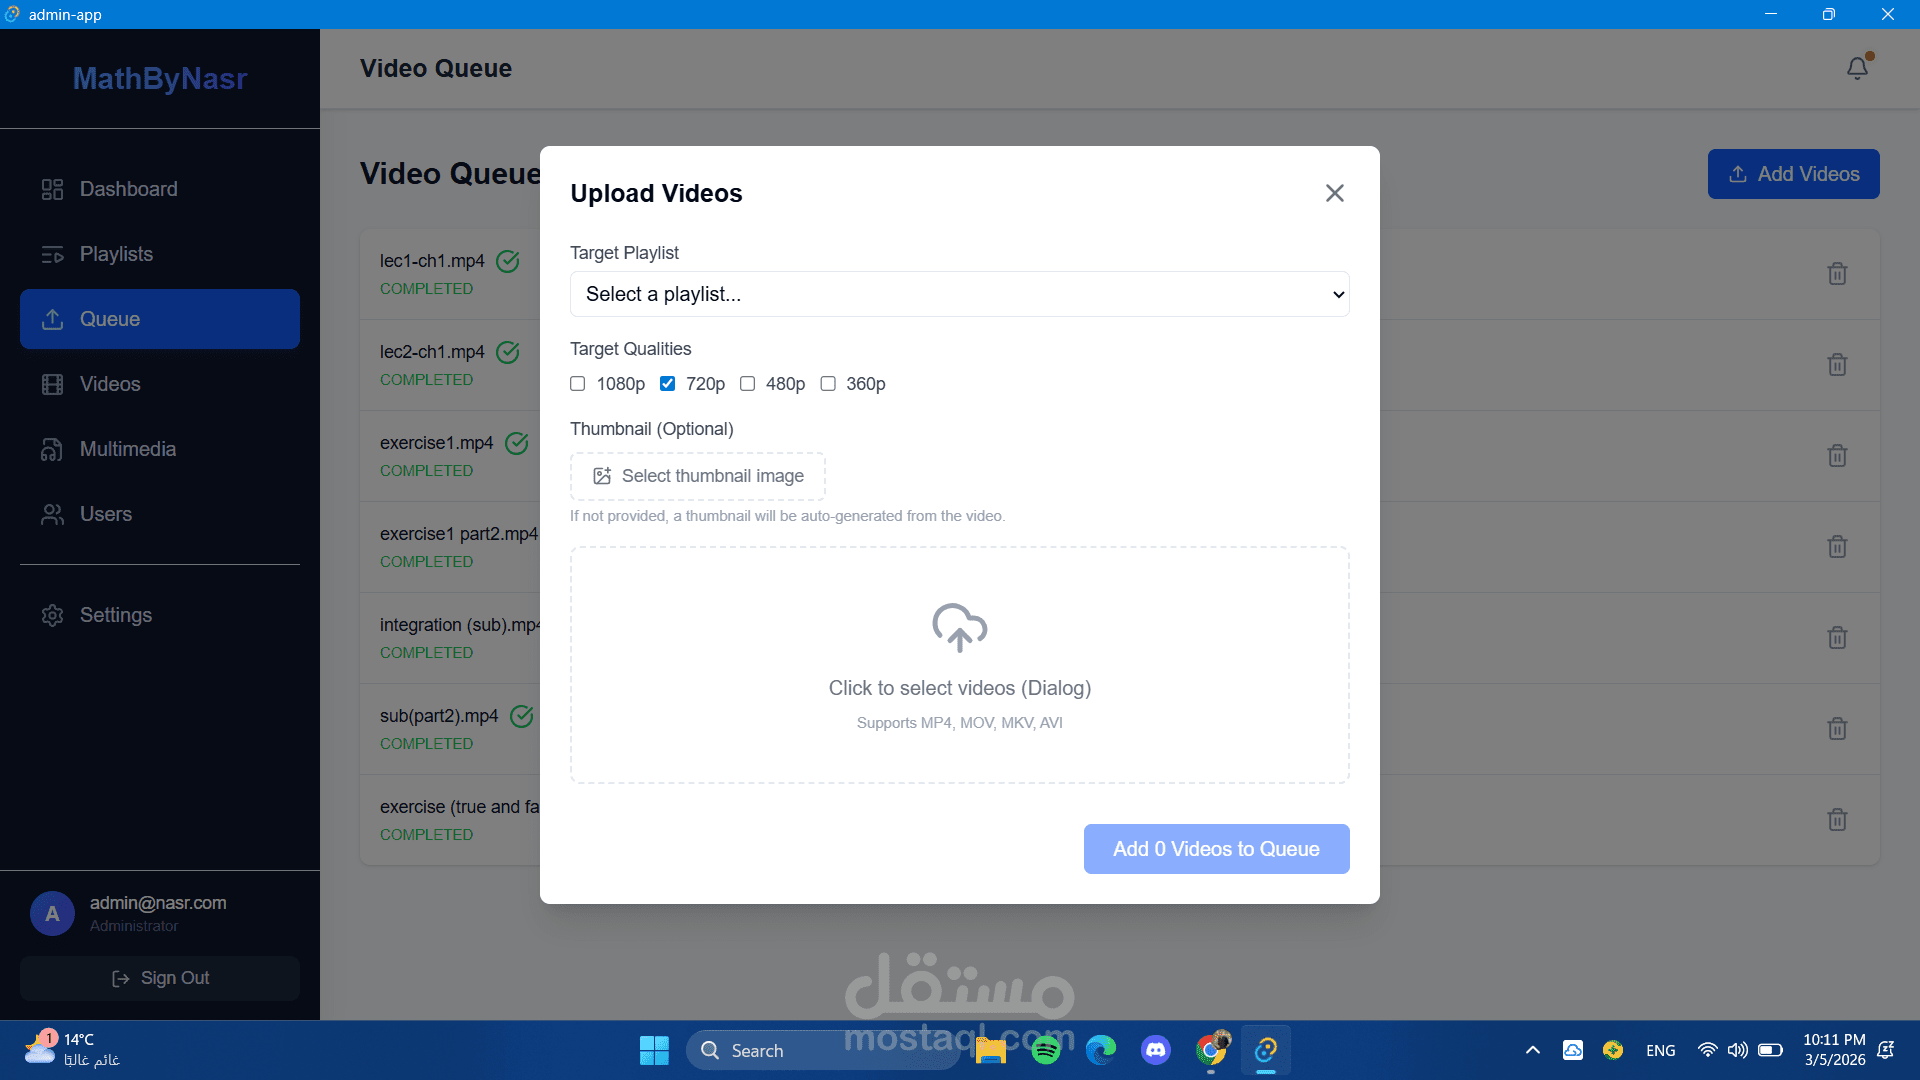Screen dimensions: 1920x1080
Task: Click trash icon on the last queue row
Action: coord(1837,820)
